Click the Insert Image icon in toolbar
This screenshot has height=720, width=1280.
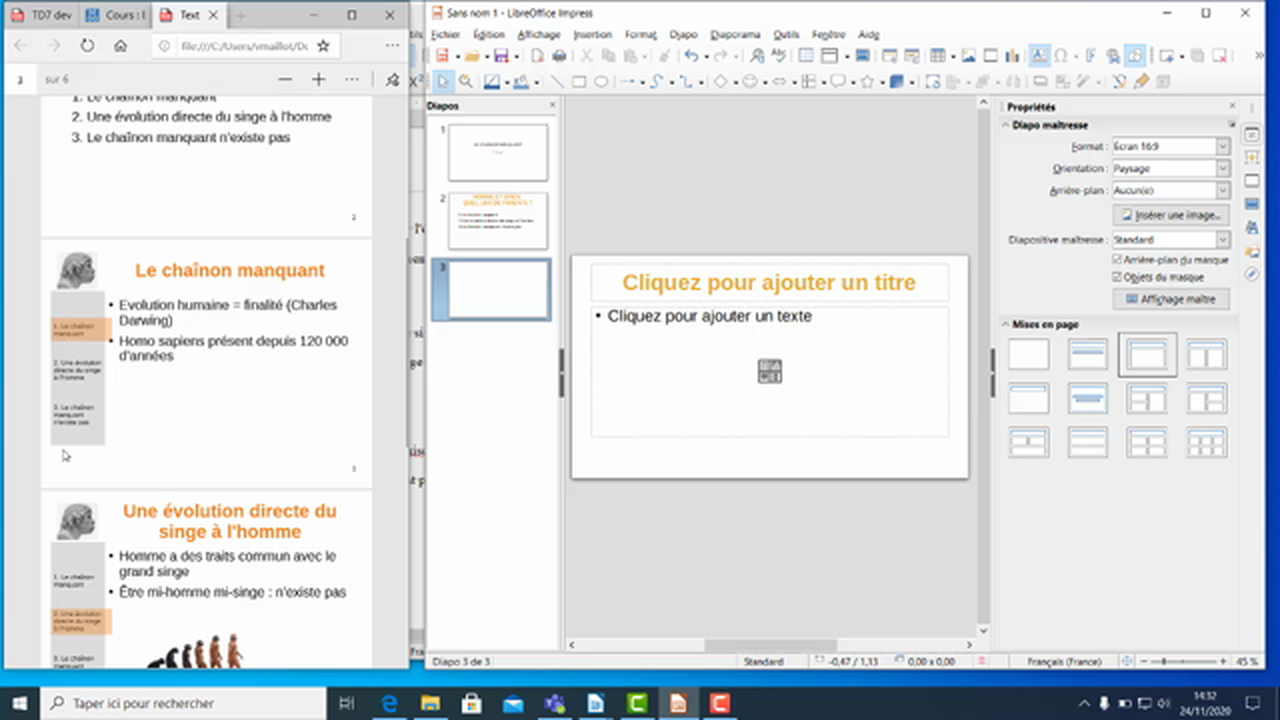(968, 56)
